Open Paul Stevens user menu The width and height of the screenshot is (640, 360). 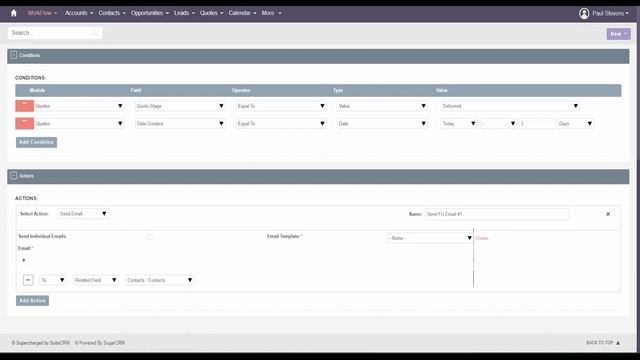pyautogui.click(x=610, y=13)
